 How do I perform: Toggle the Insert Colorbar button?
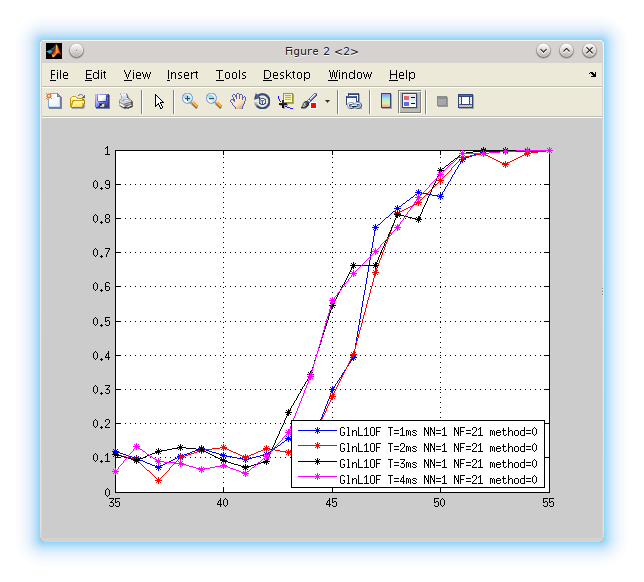coord(386,101)
